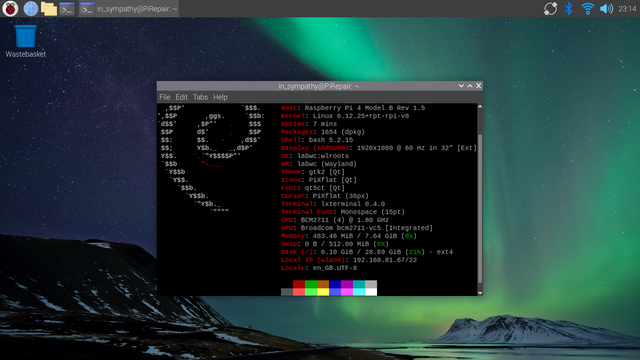Click the WM 'labwc (Wayland)' text
Image resolution: width=640 pixels, height=360 pixels.
[x=327, y=164]
